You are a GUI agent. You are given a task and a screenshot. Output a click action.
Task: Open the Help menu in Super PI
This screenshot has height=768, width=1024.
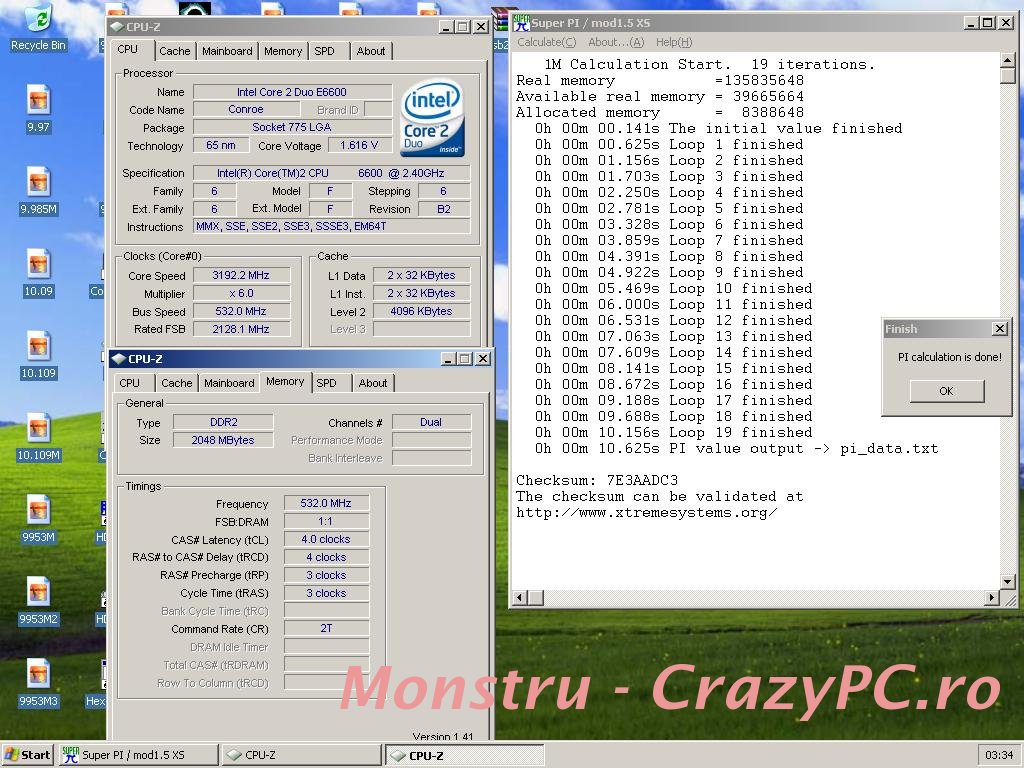[x=674, y=42]
